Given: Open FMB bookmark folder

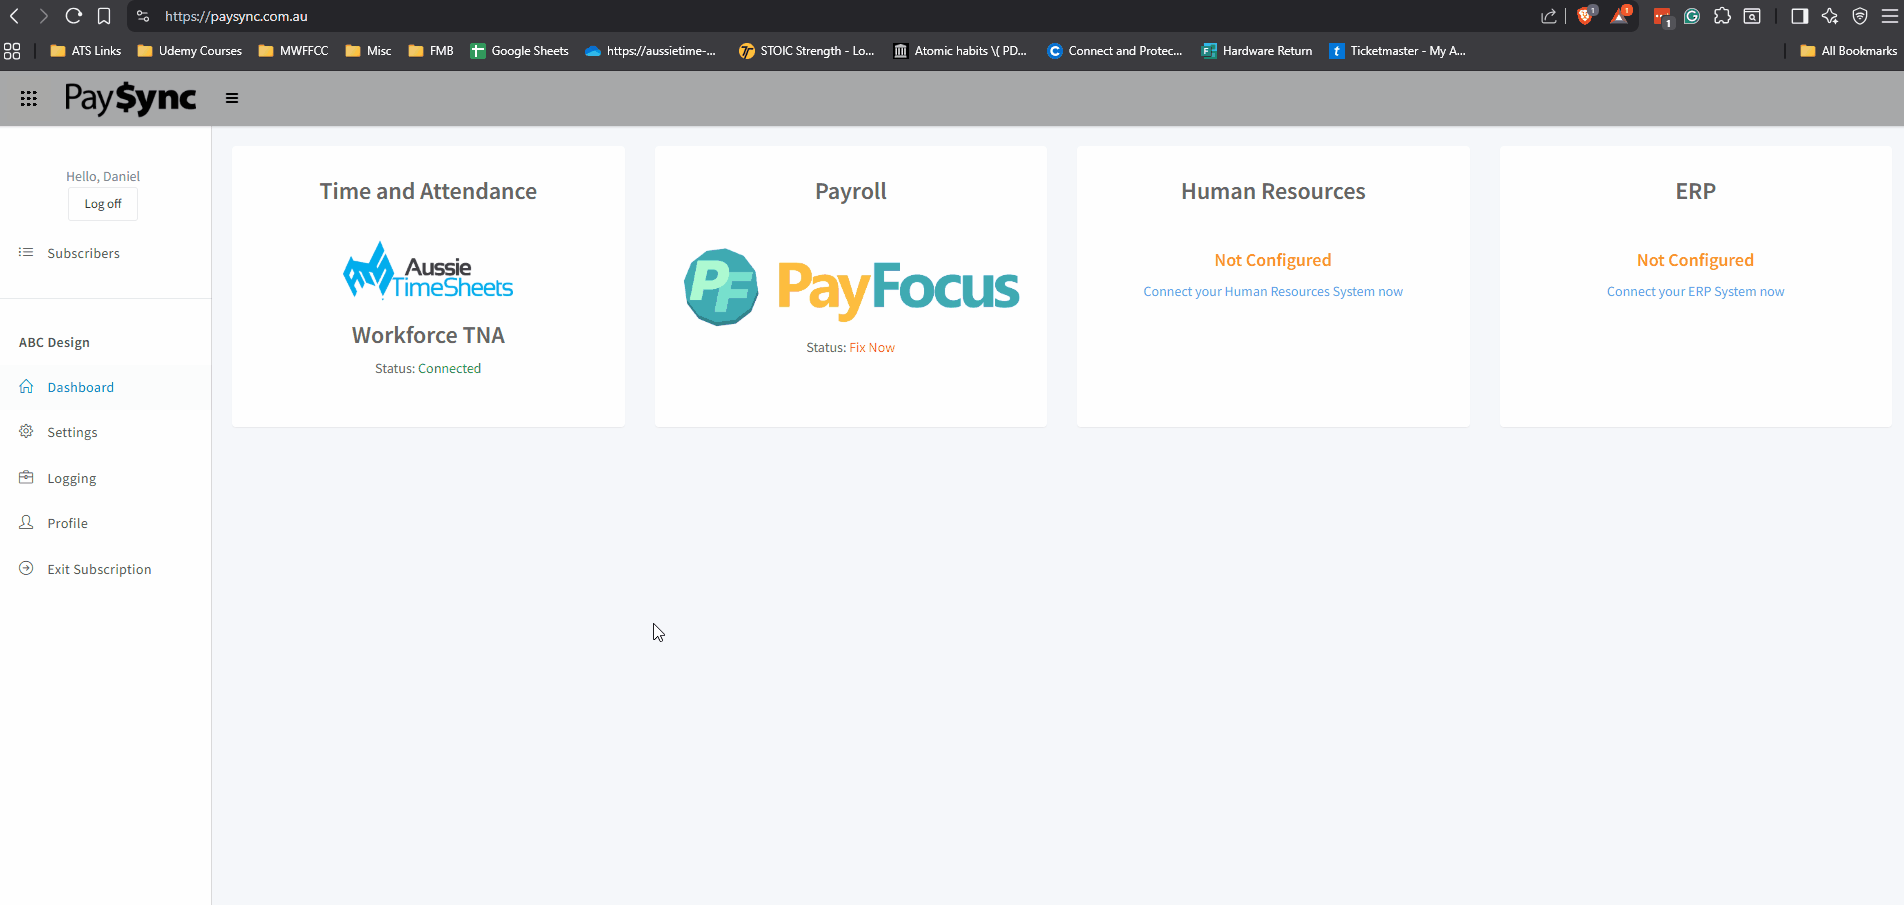Looking at the screenshot, I should (431, 51).
